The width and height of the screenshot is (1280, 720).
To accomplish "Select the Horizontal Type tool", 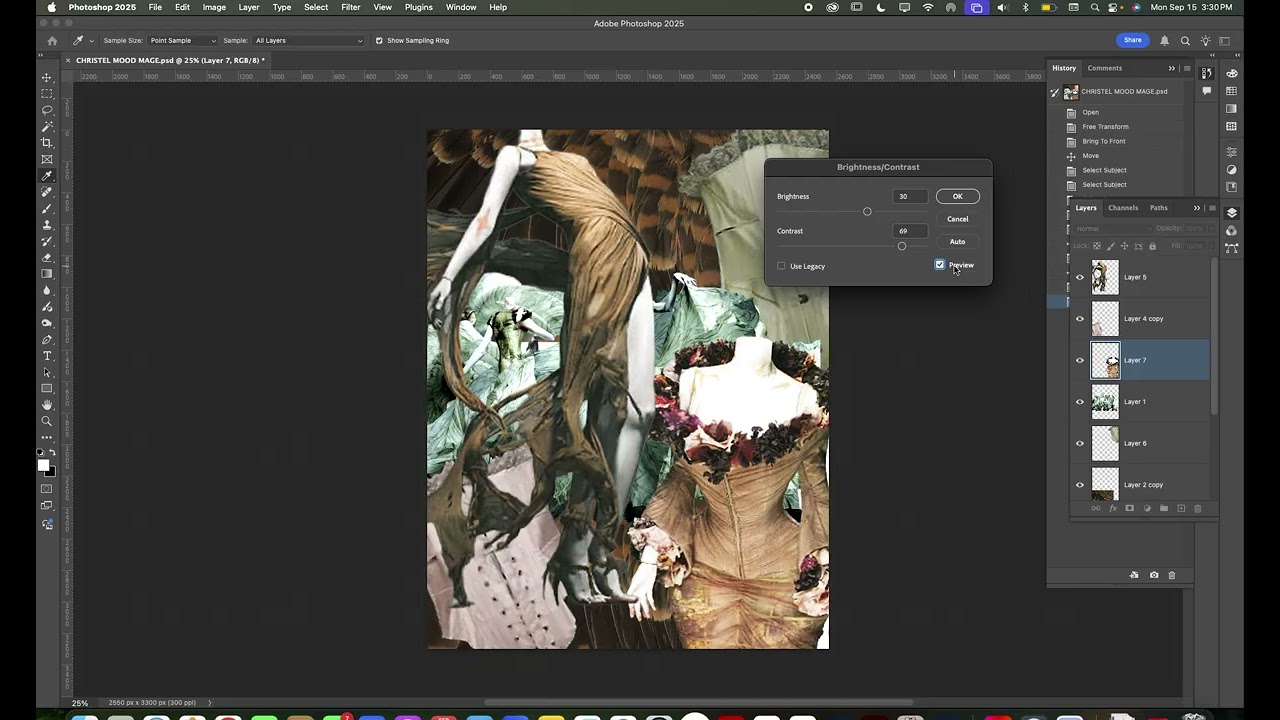I will tap(46, 355).
